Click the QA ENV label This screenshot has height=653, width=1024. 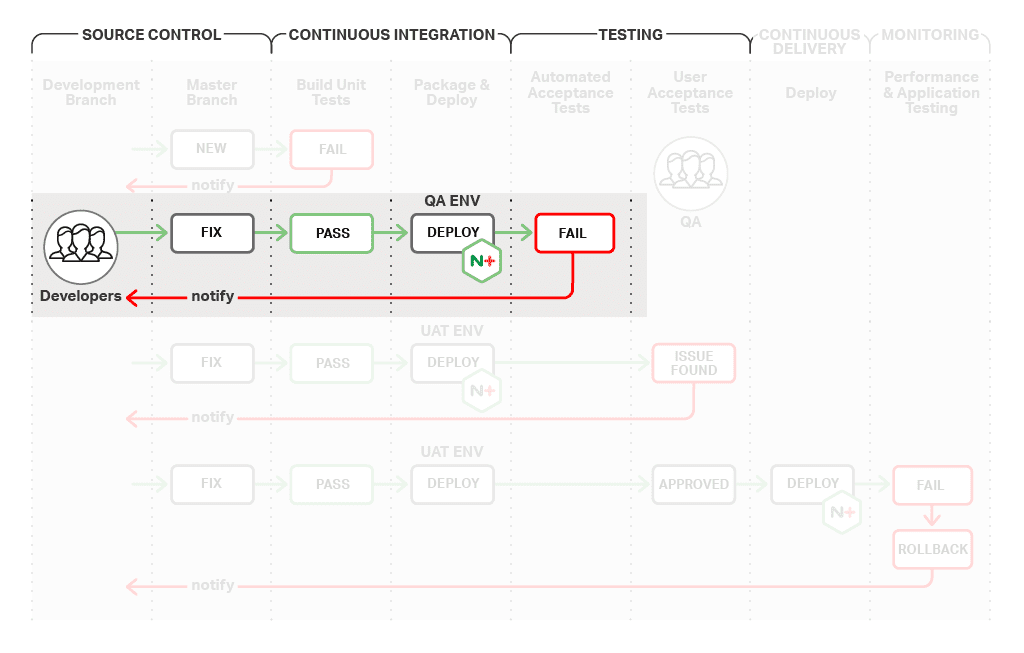pos(452,200)
